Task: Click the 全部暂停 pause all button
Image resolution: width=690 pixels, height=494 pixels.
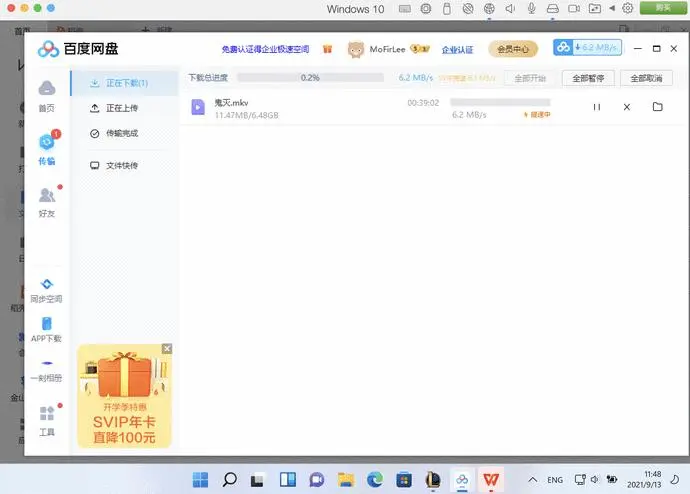Action: pos(587,78)
